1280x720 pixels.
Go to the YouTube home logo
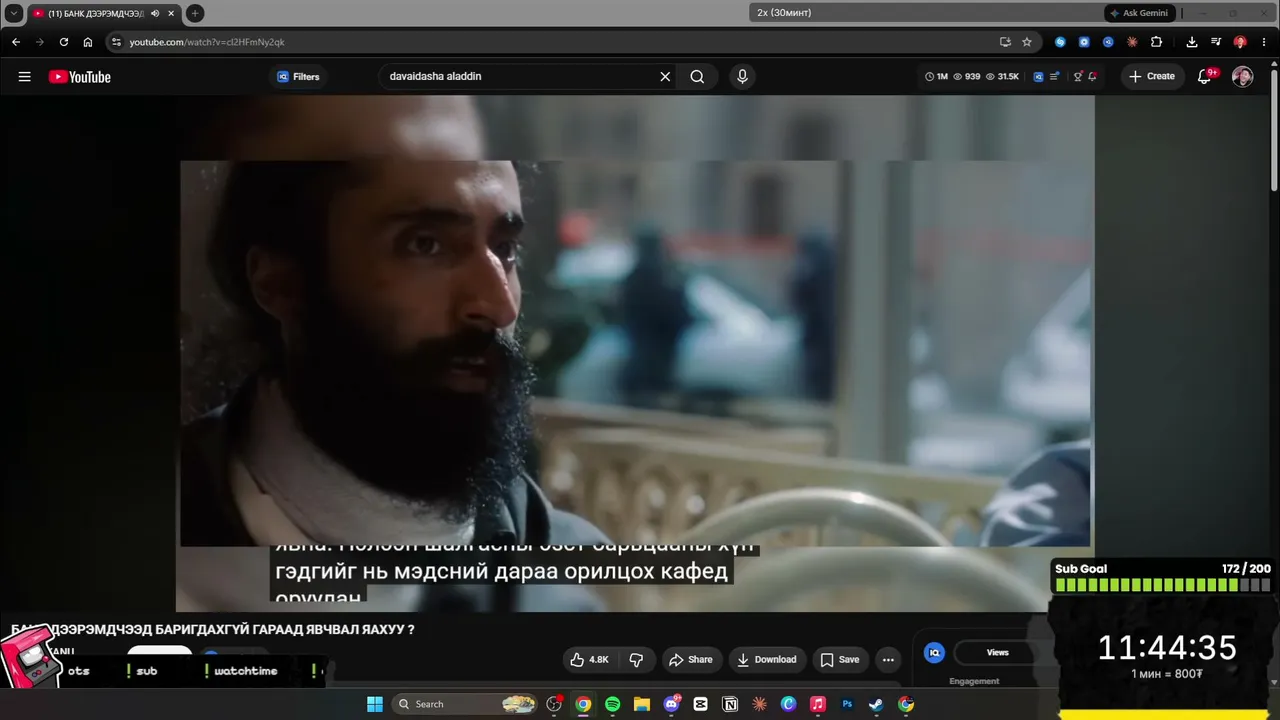(80, 77)
